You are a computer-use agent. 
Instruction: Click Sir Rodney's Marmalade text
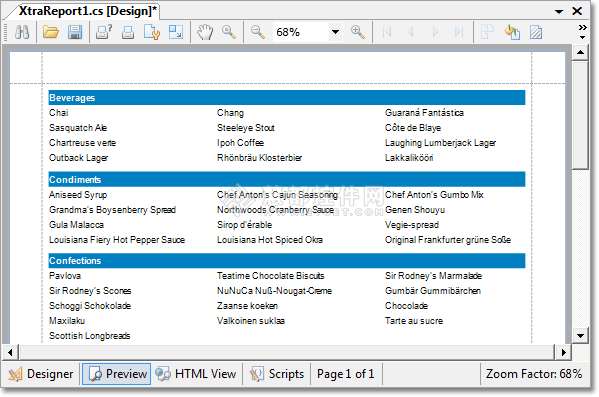434,276
